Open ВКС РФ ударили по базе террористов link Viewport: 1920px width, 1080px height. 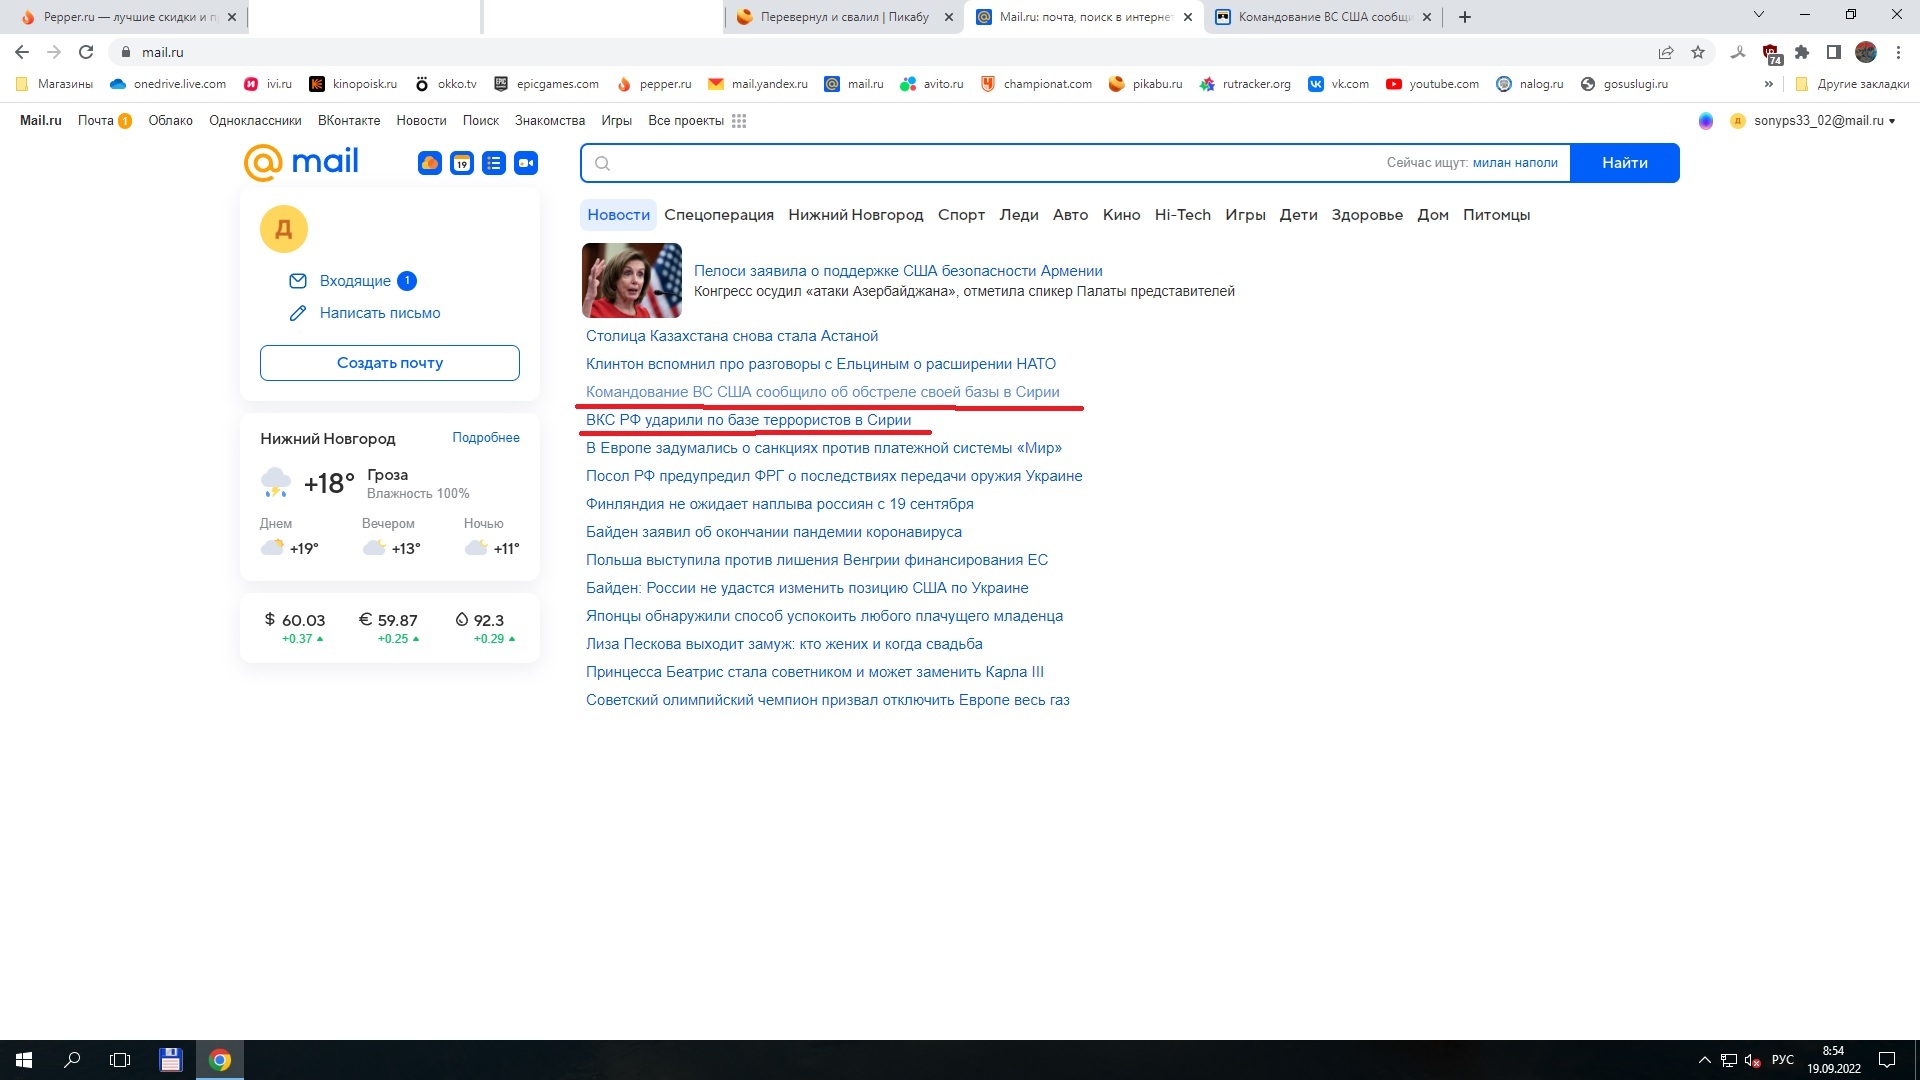tap(748, 419)
